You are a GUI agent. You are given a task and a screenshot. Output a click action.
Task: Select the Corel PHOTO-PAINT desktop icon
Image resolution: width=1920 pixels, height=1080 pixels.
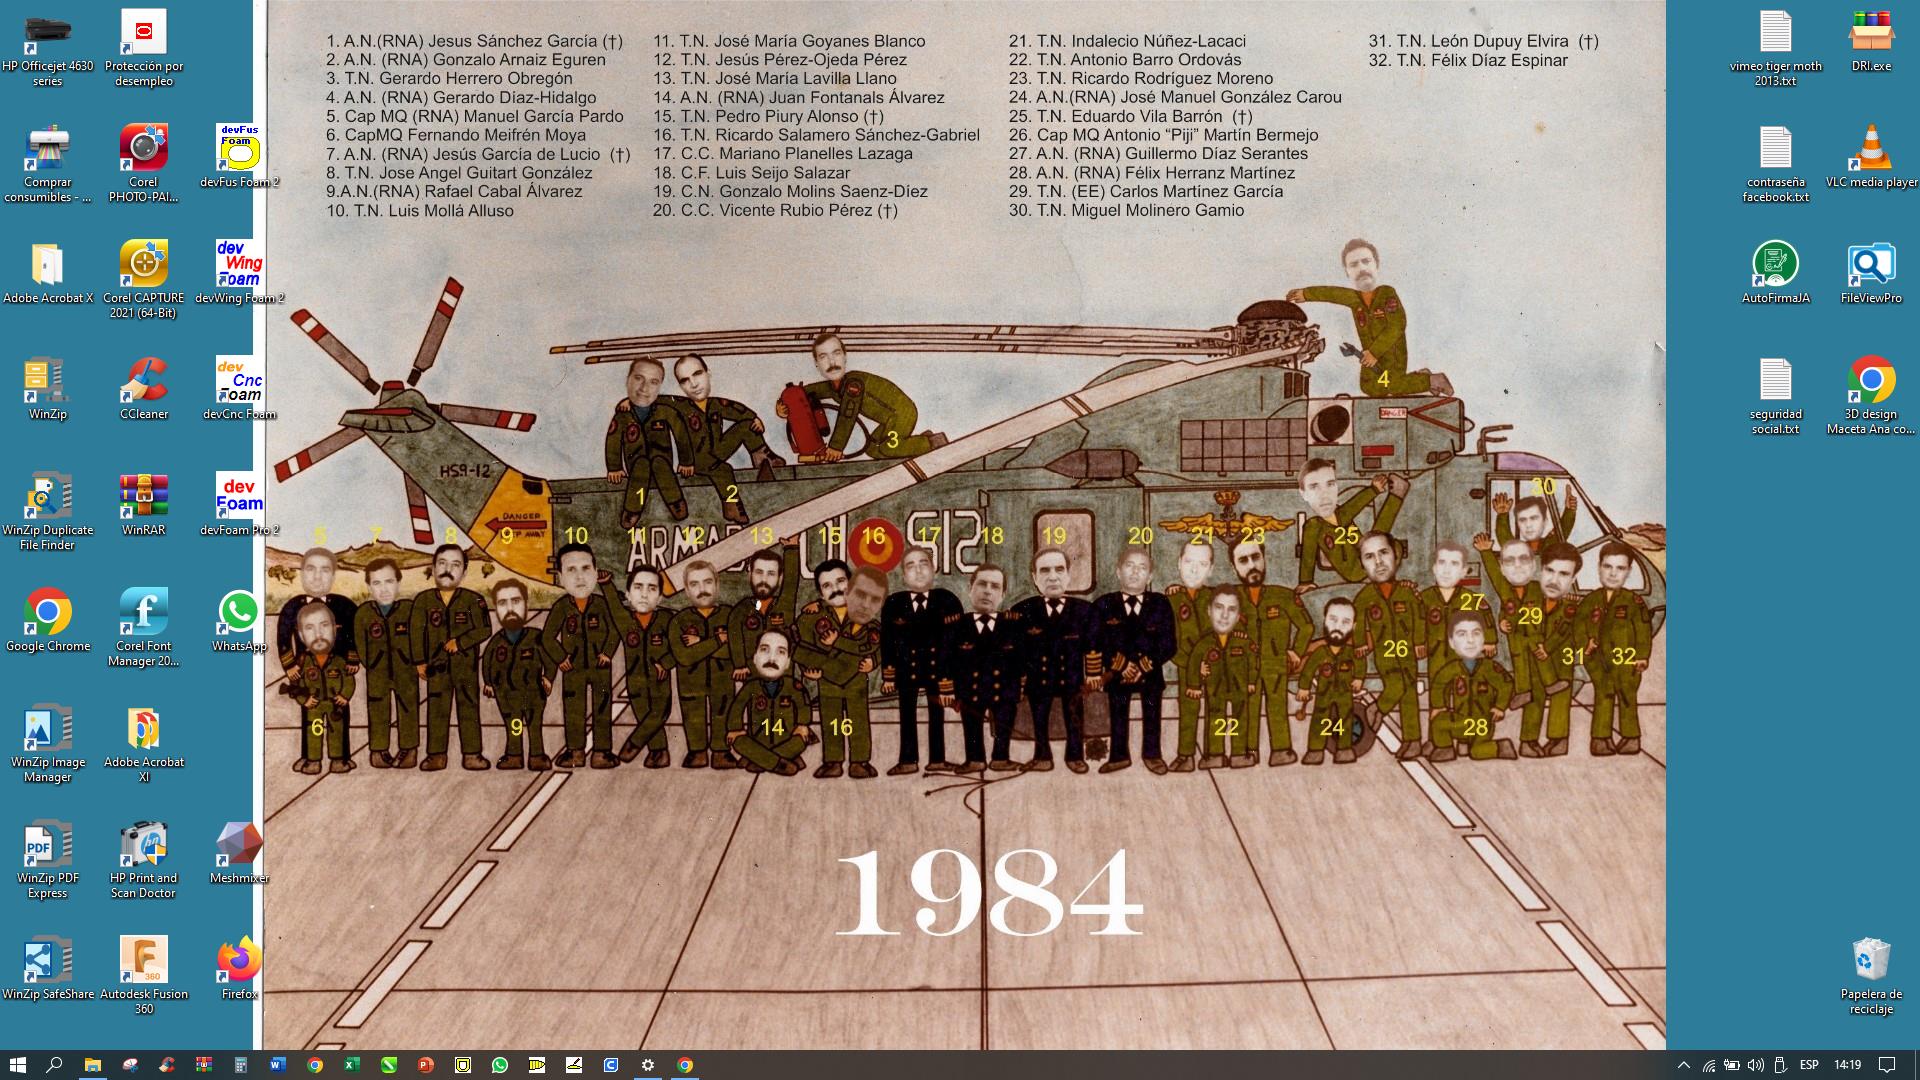144,150
